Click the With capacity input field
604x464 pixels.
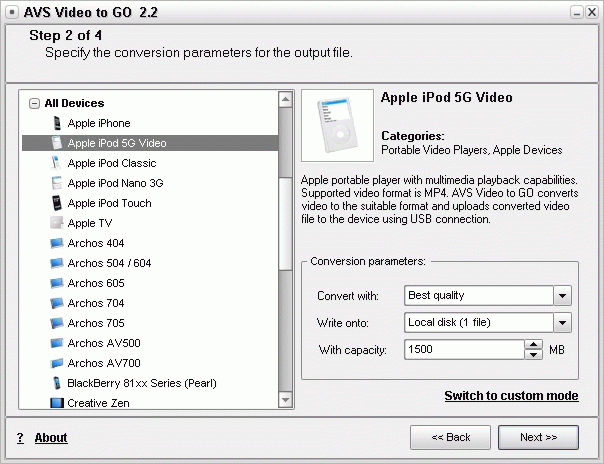[x=465, y=350]
